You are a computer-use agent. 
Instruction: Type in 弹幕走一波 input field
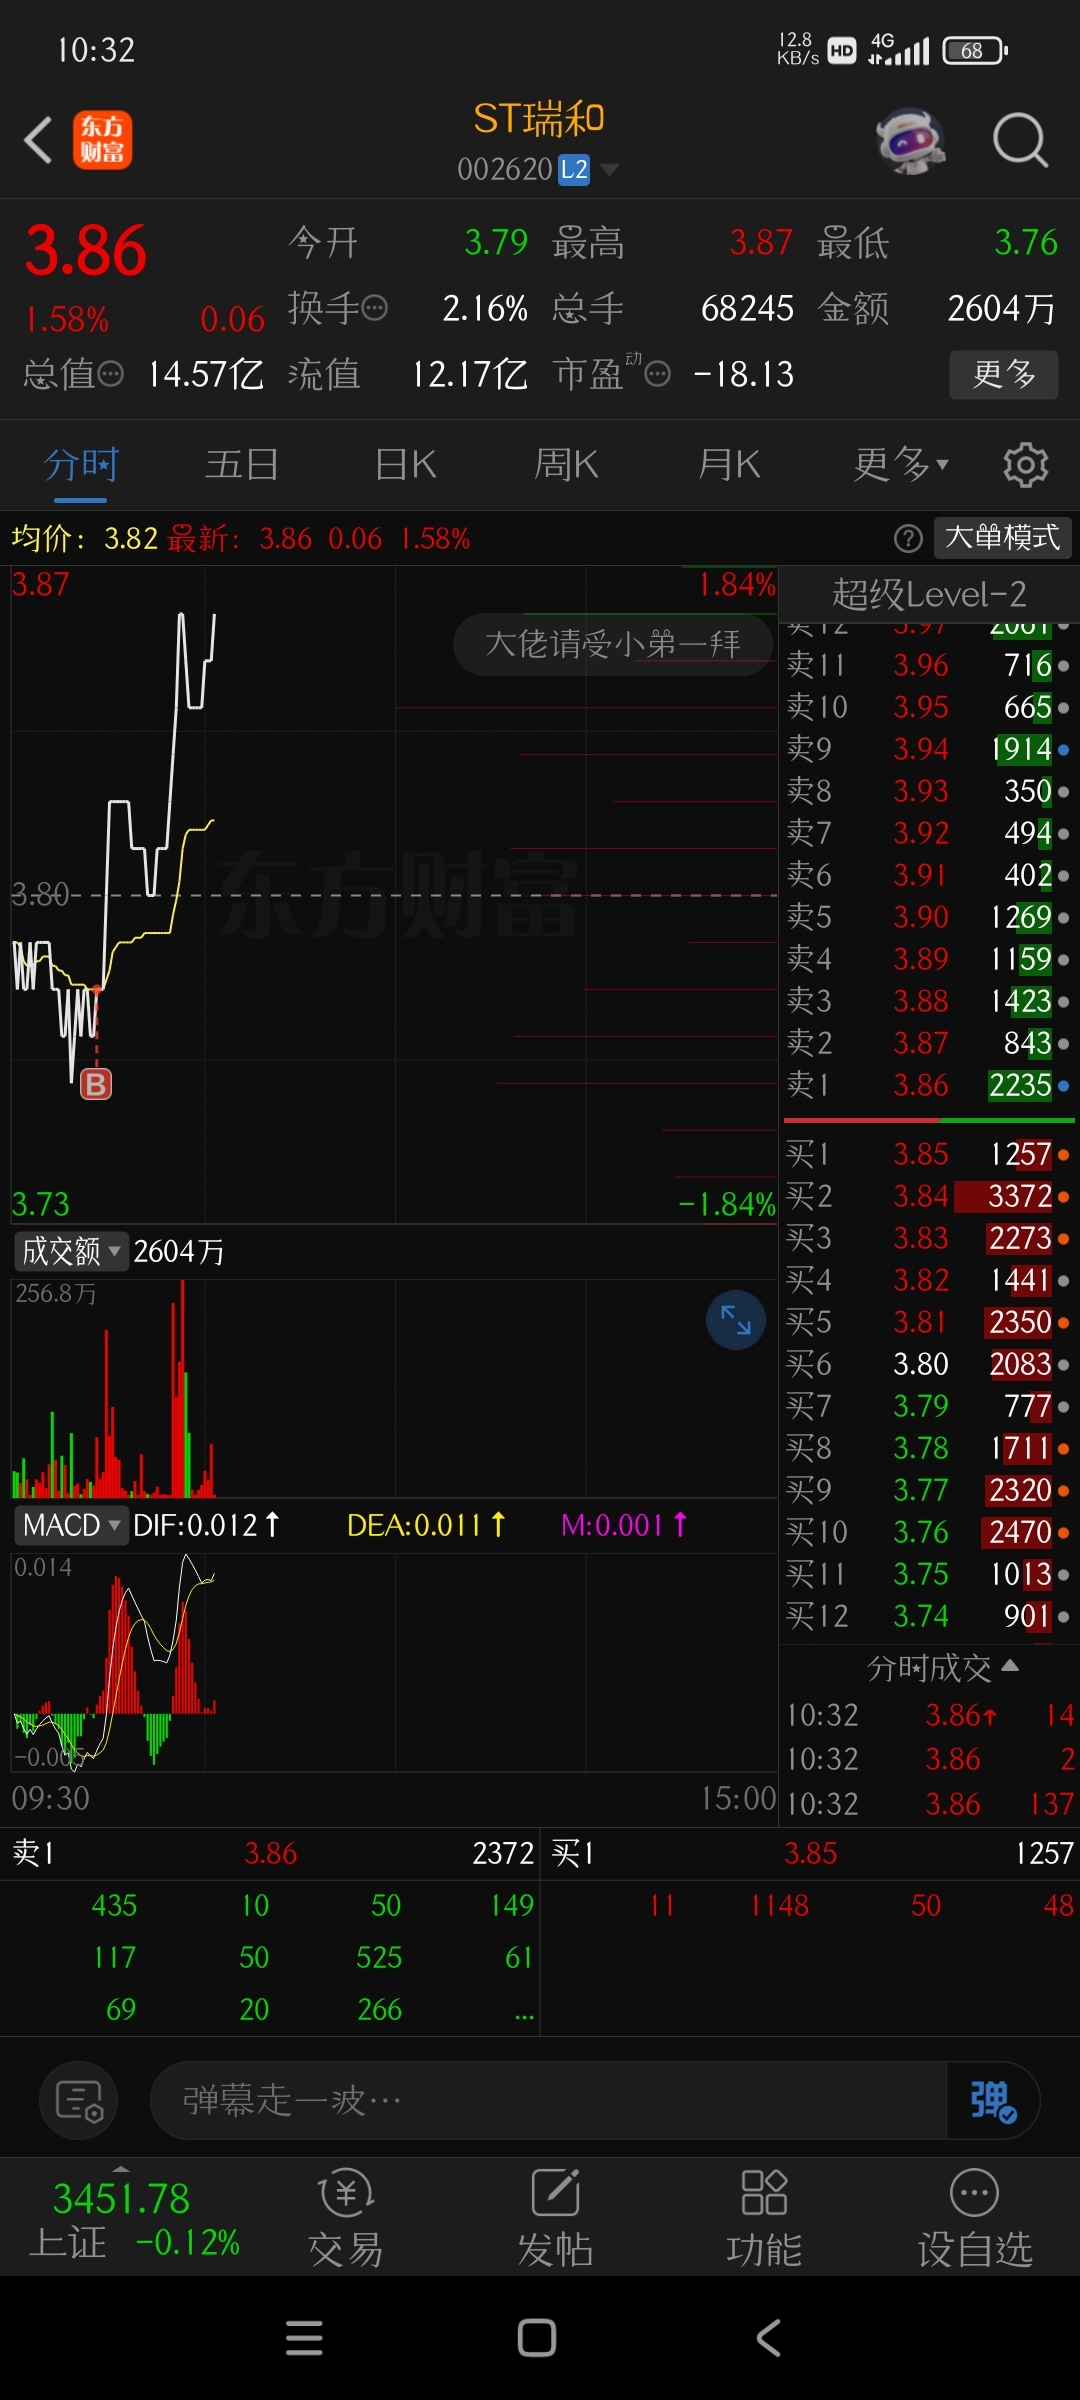point(548,2100)
